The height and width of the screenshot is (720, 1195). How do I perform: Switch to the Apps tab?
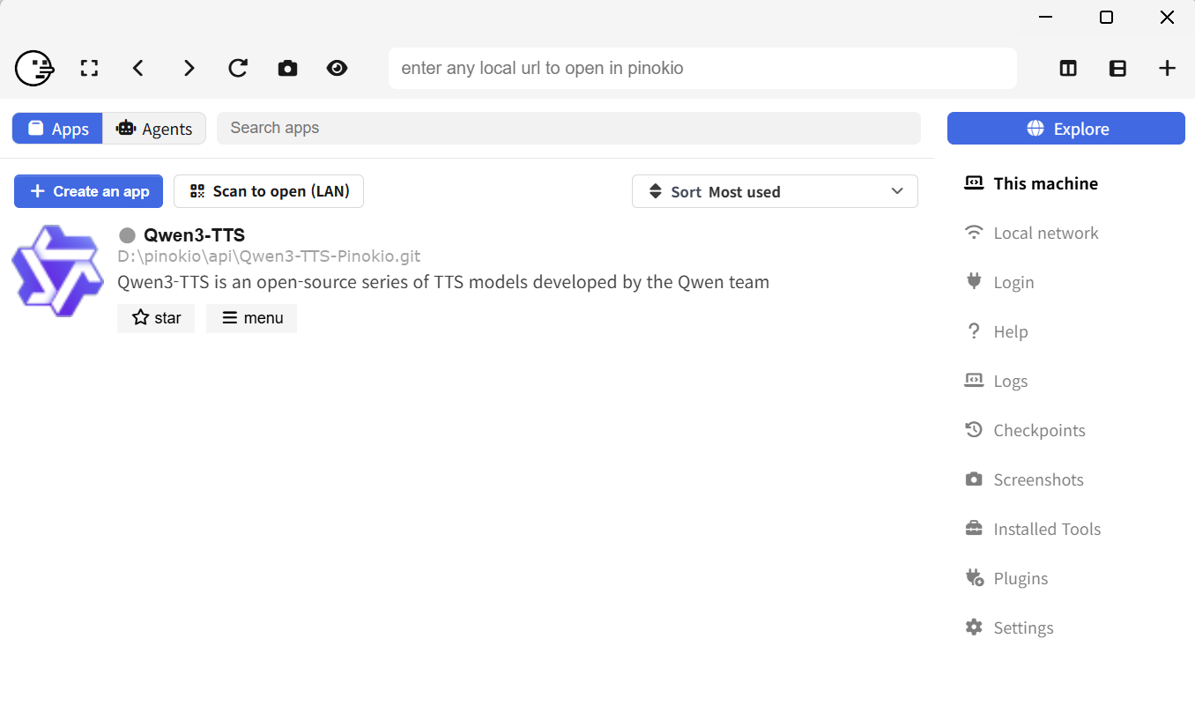58,129
